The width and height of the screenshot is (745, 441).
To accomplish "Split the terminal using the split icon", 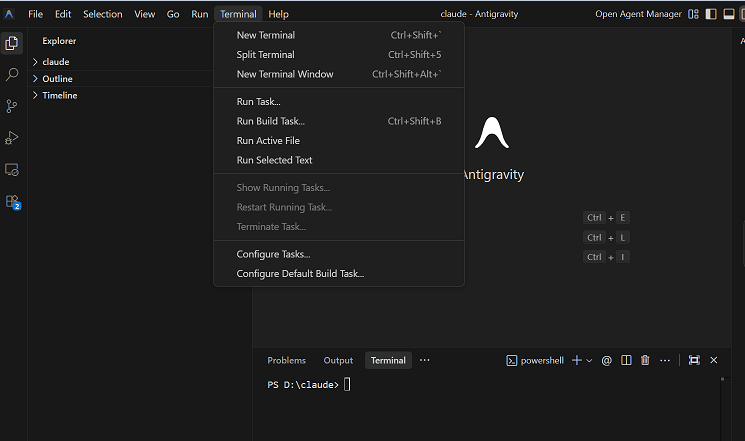I will click(x=626, y=360).
